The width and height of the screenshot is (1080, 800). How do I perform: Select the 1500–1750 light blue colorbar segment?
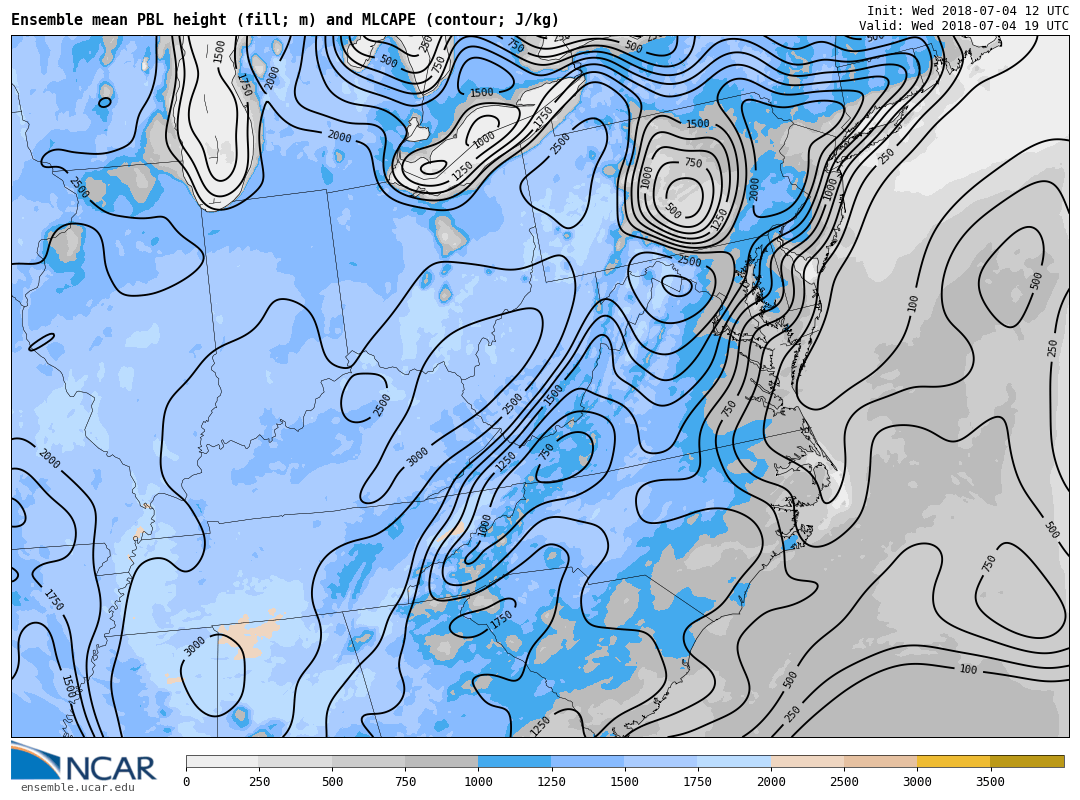tap(661, 761)
